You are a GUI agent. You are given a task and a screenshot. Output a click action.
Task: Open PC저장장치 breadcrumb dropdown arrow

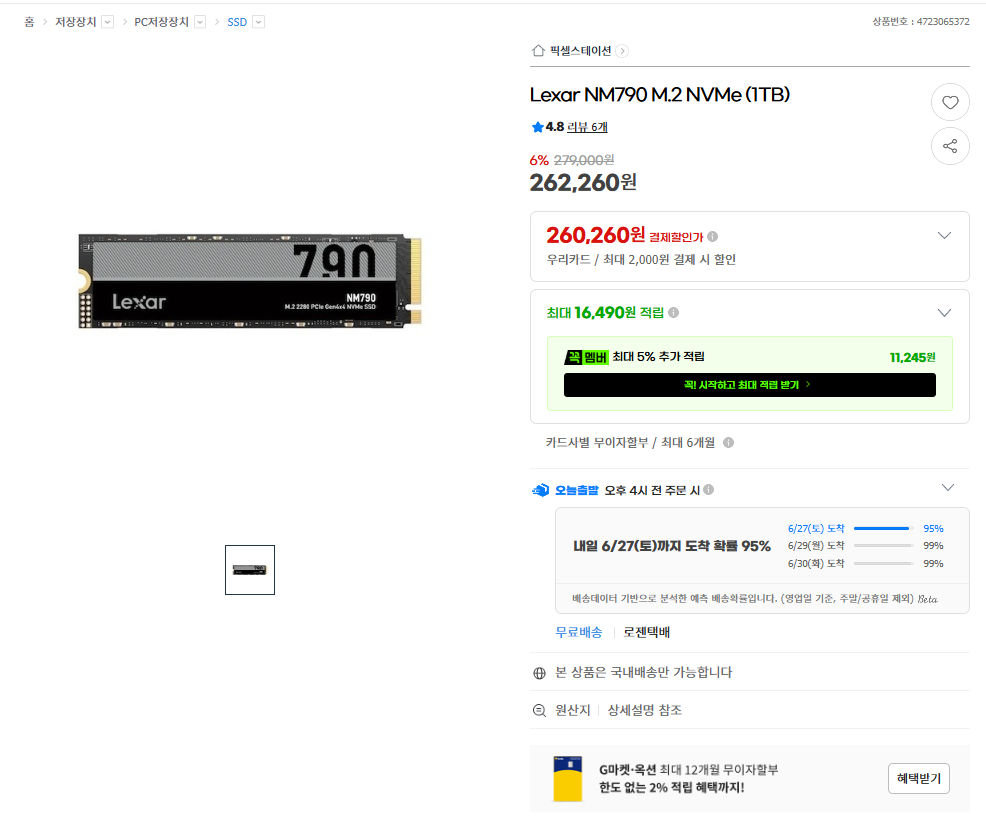click(200, 22)
